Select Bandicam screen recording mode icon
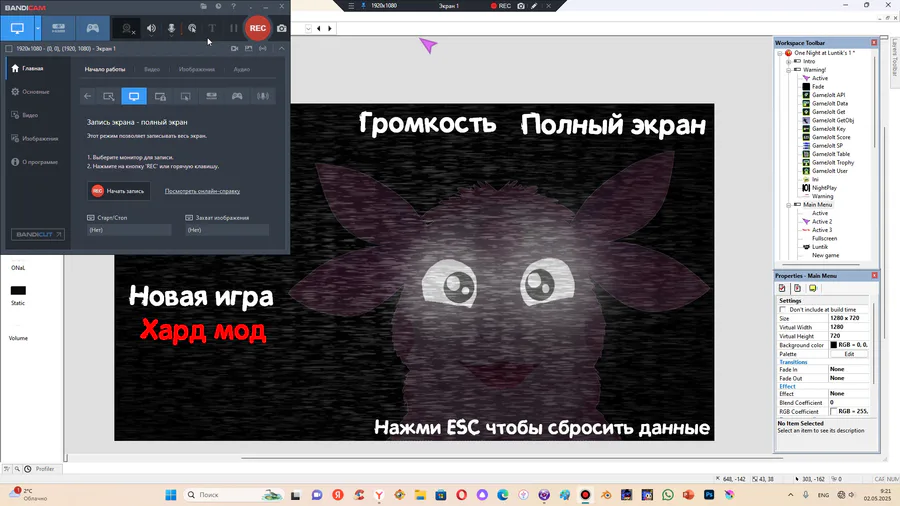Viewport: 900px width, 506px height. pyautogui.click(x=17, y=28)
